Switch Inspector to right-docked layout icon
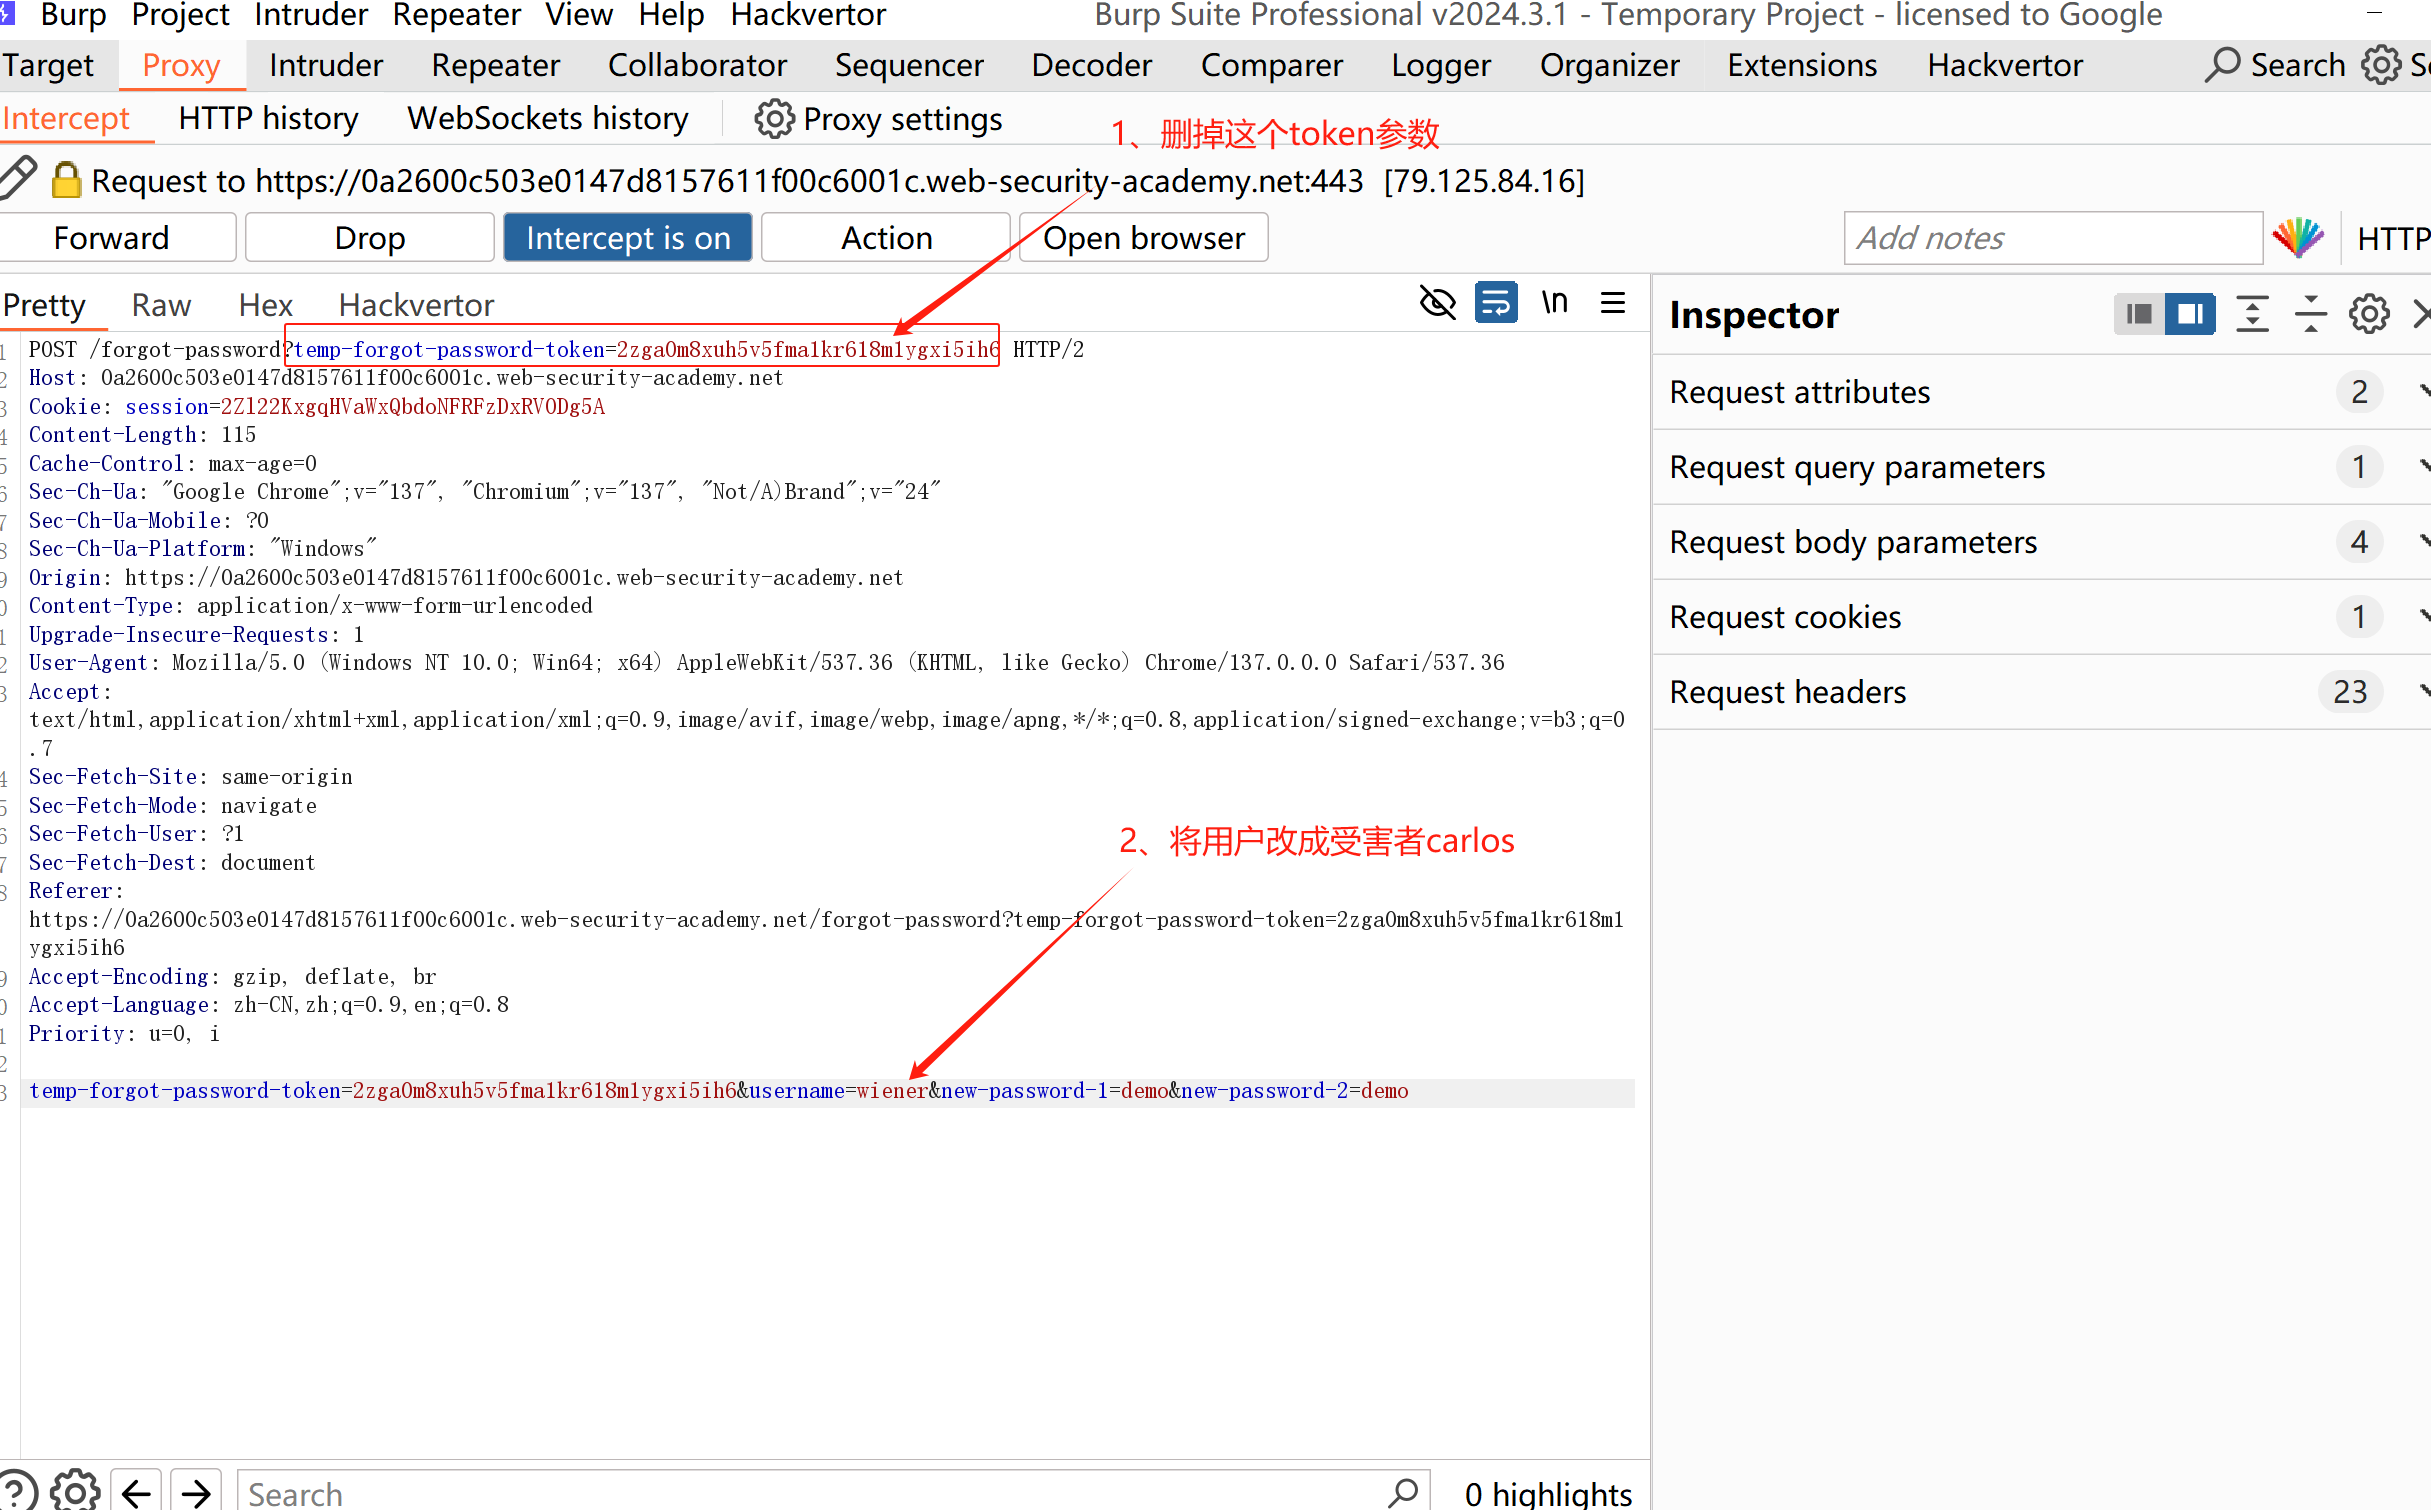This screenshot has height=1510, width=2431. pyautogui.click(x=2190, y=315)
